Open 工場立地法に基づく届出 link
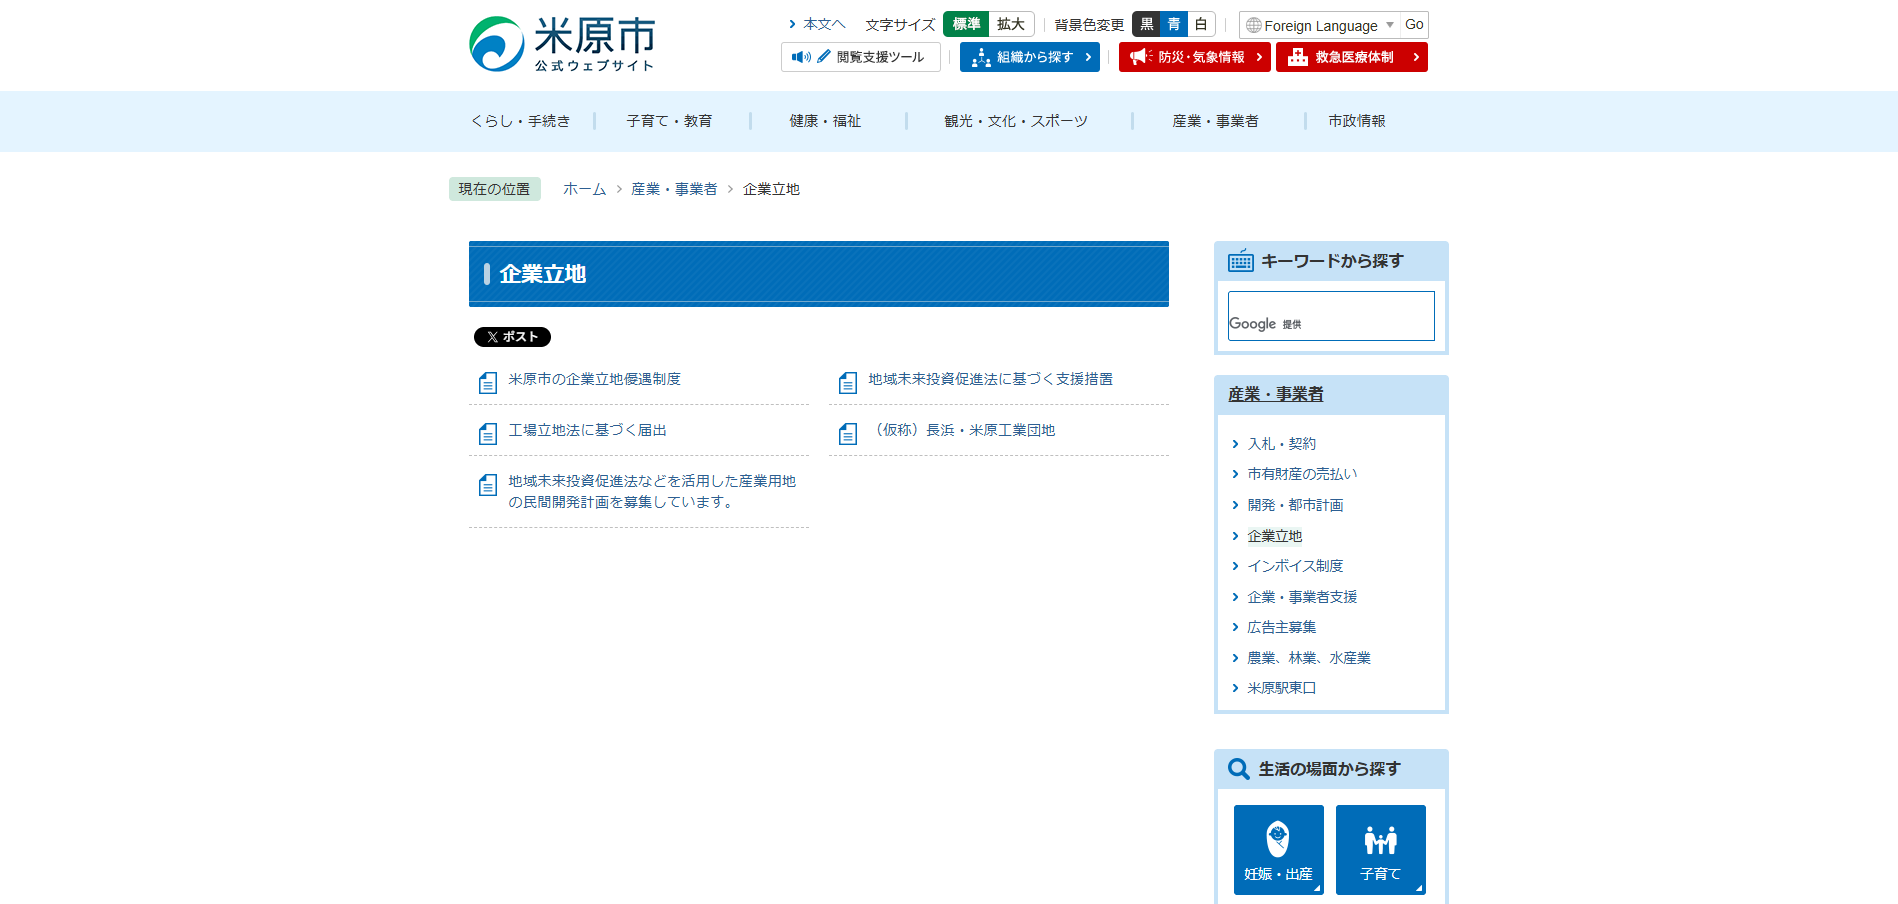The image size is (1898, 904). click(587, 430)
